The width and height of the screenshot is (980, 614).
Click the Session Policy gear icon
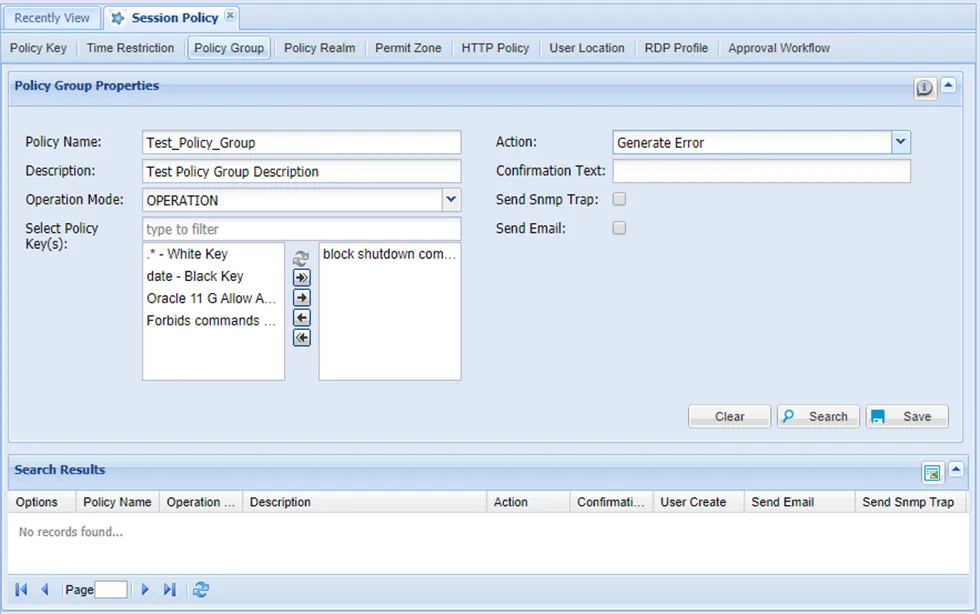tap(118, 18)
